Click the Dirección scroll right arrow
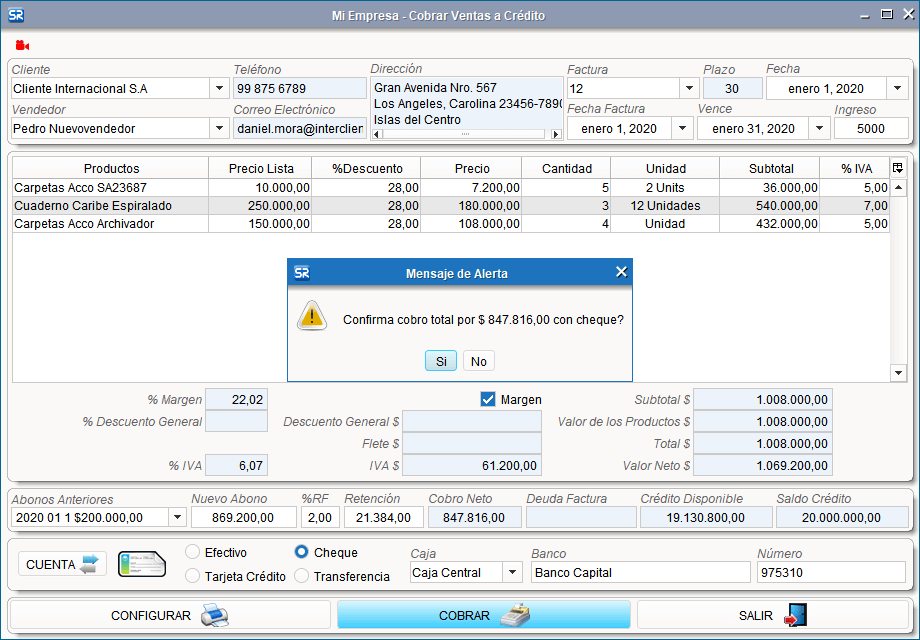The image size is (920, 640). [556, 134]
